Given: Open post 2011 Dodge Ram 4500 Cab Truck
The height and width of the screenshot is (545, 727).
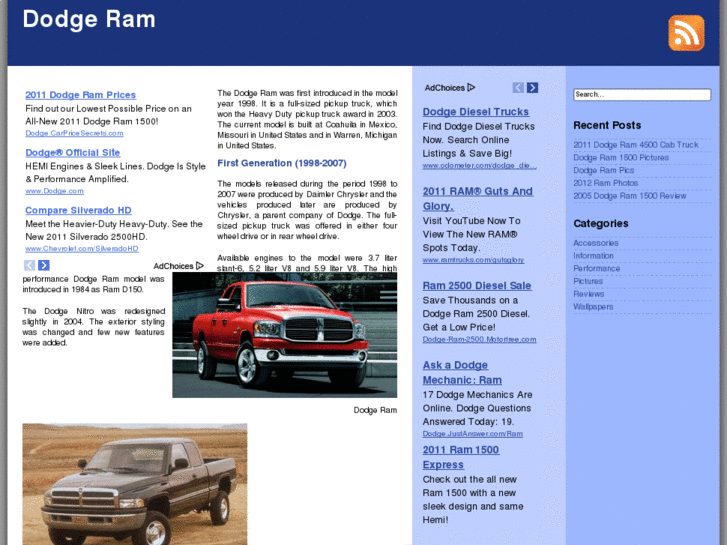Looking at the screenshot, I should click(x=636, y=145).
